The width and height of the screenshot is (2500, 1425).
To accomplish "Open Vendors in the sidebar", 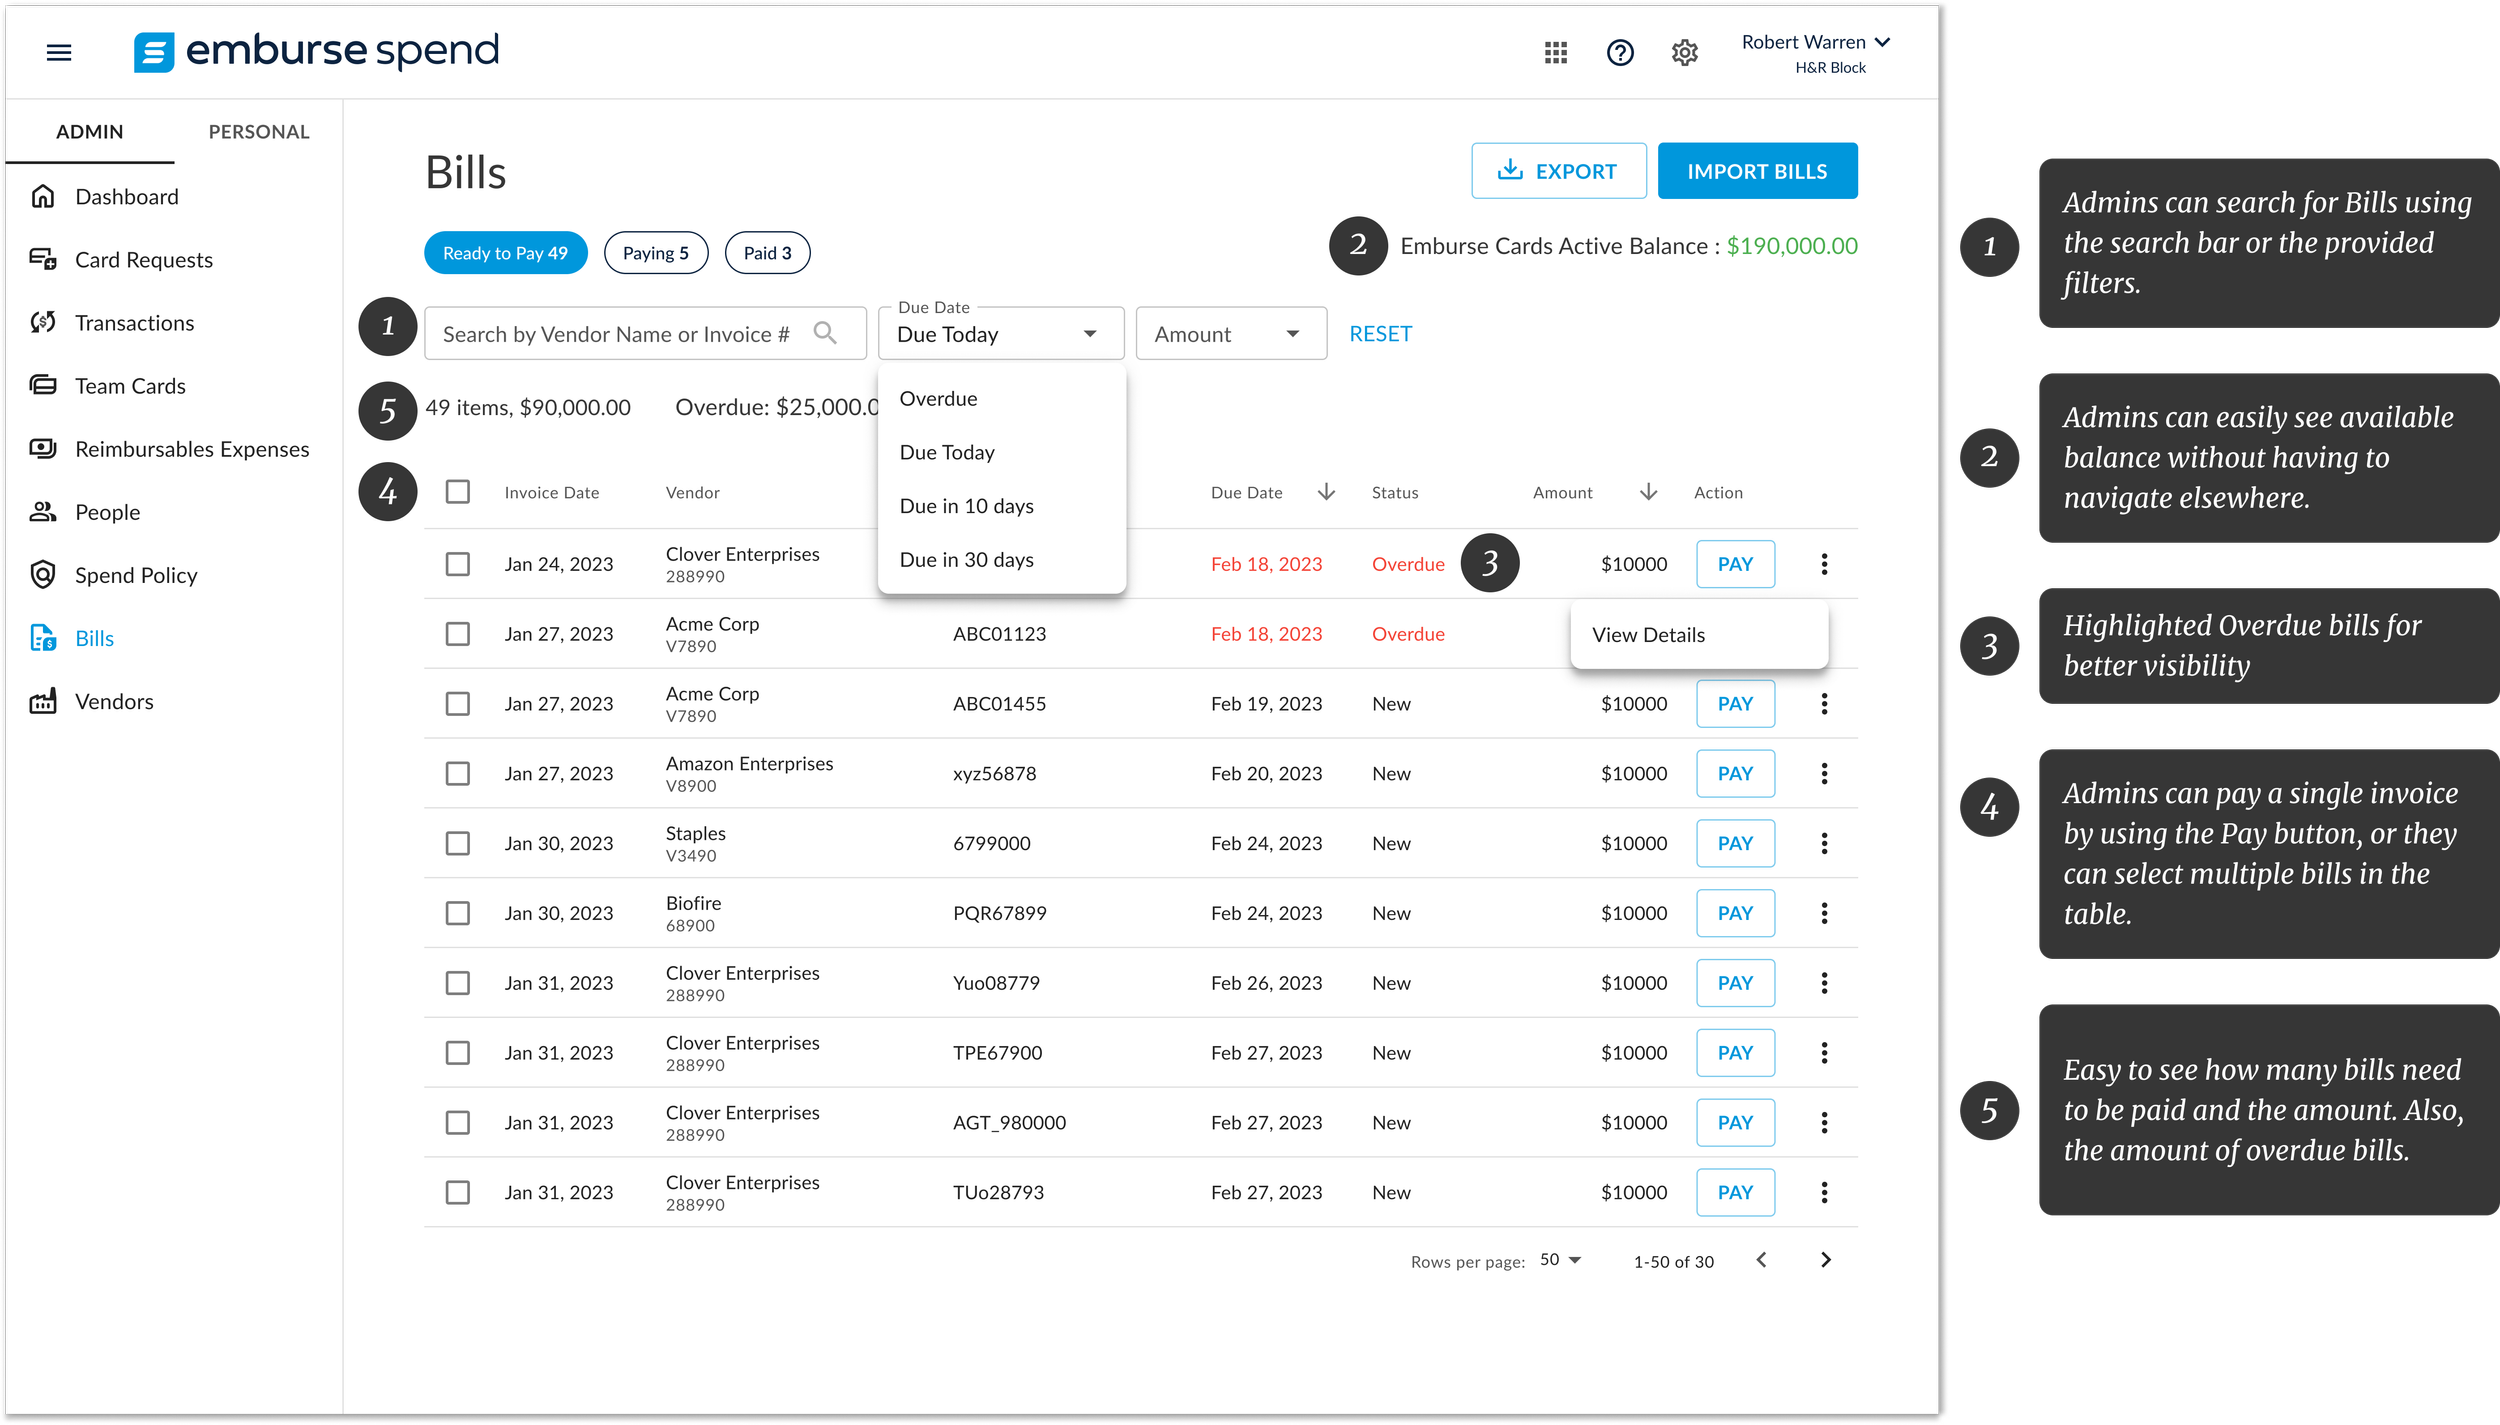I will pos(114,700).
